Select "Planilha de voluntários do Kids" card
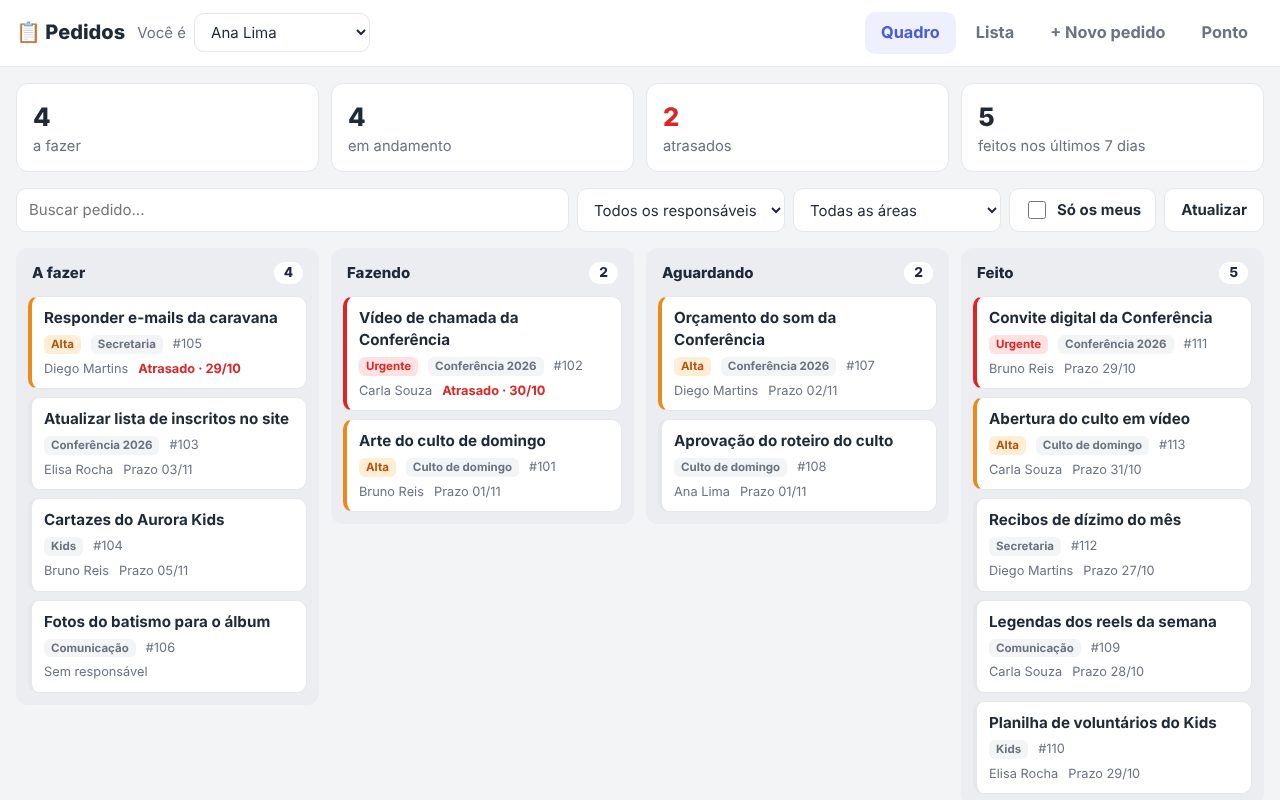Viewport: 1280px width, 800px height. pos(1113,747)
